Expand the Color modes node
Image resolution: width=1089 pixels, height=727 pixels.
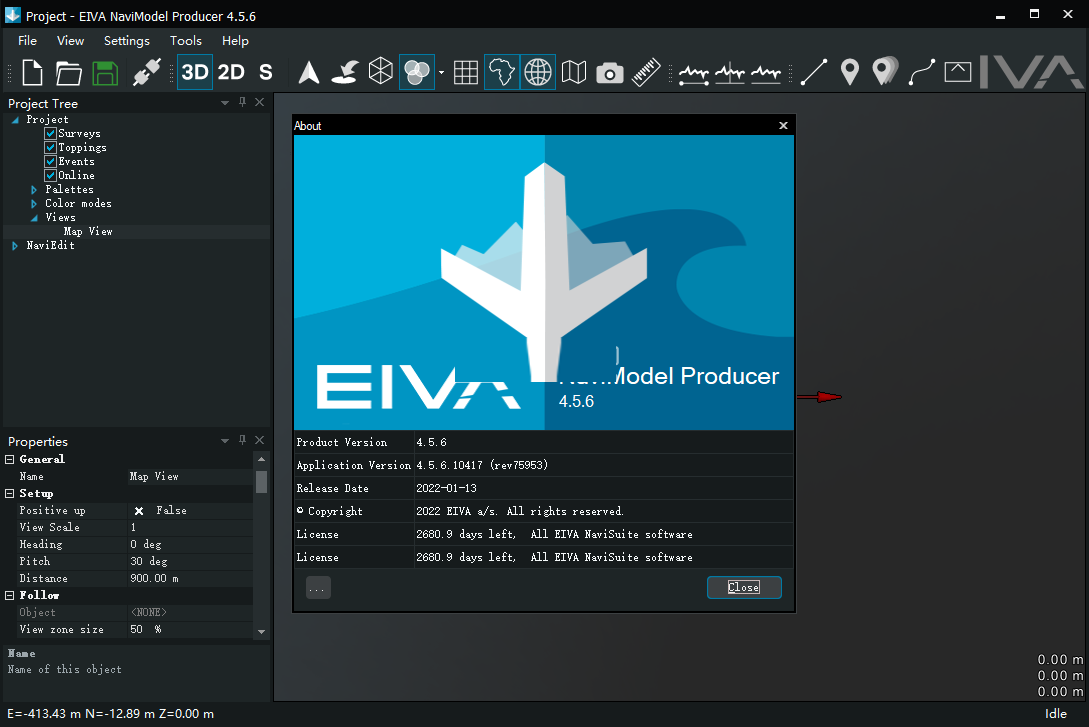(33, 203)
